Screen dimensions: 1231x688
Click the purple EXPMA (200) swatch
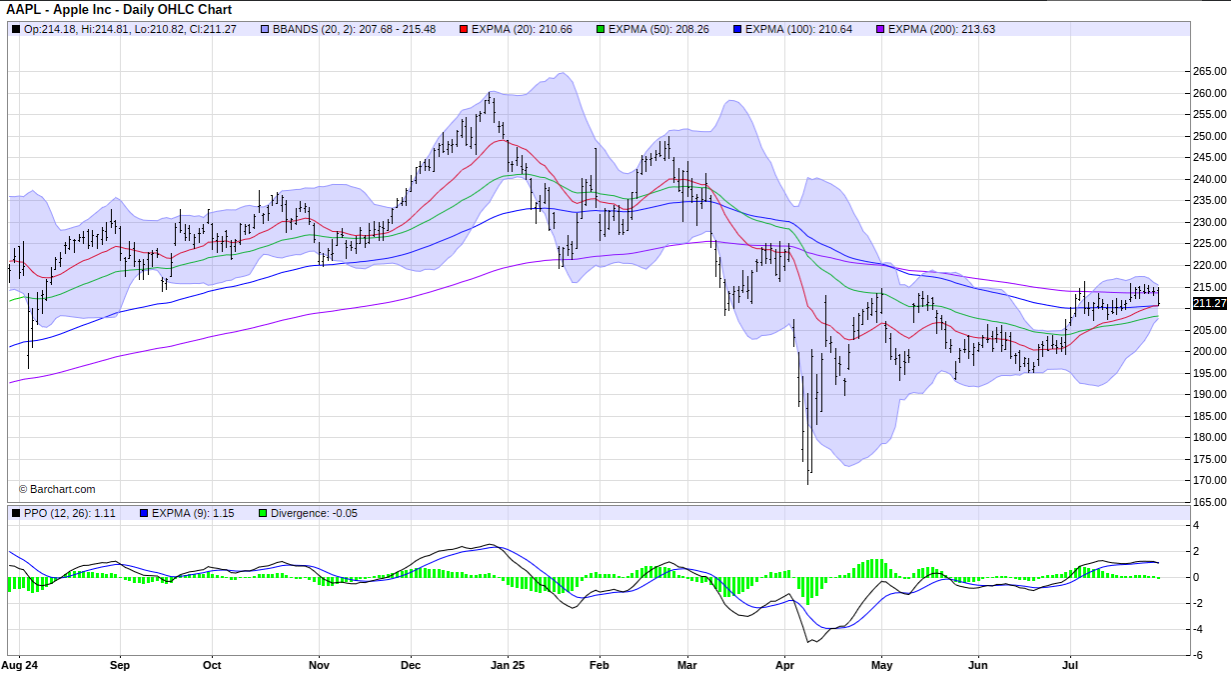pyautogui.click(x=880, y=29)
